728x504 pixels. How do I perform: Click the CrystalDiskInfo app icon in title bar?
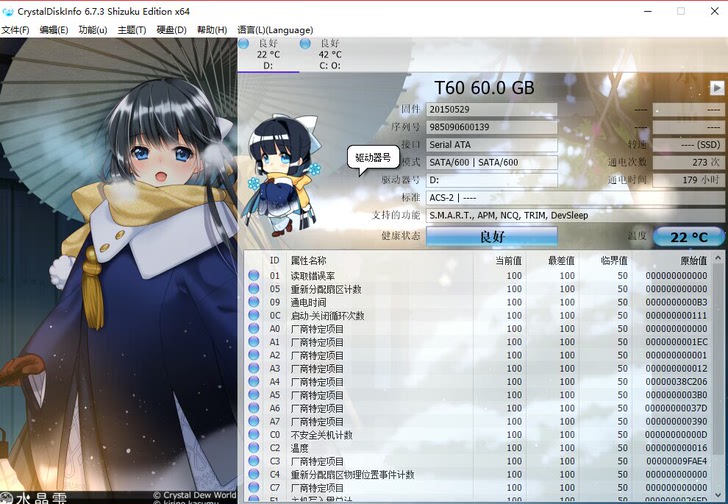pos(8,11)
